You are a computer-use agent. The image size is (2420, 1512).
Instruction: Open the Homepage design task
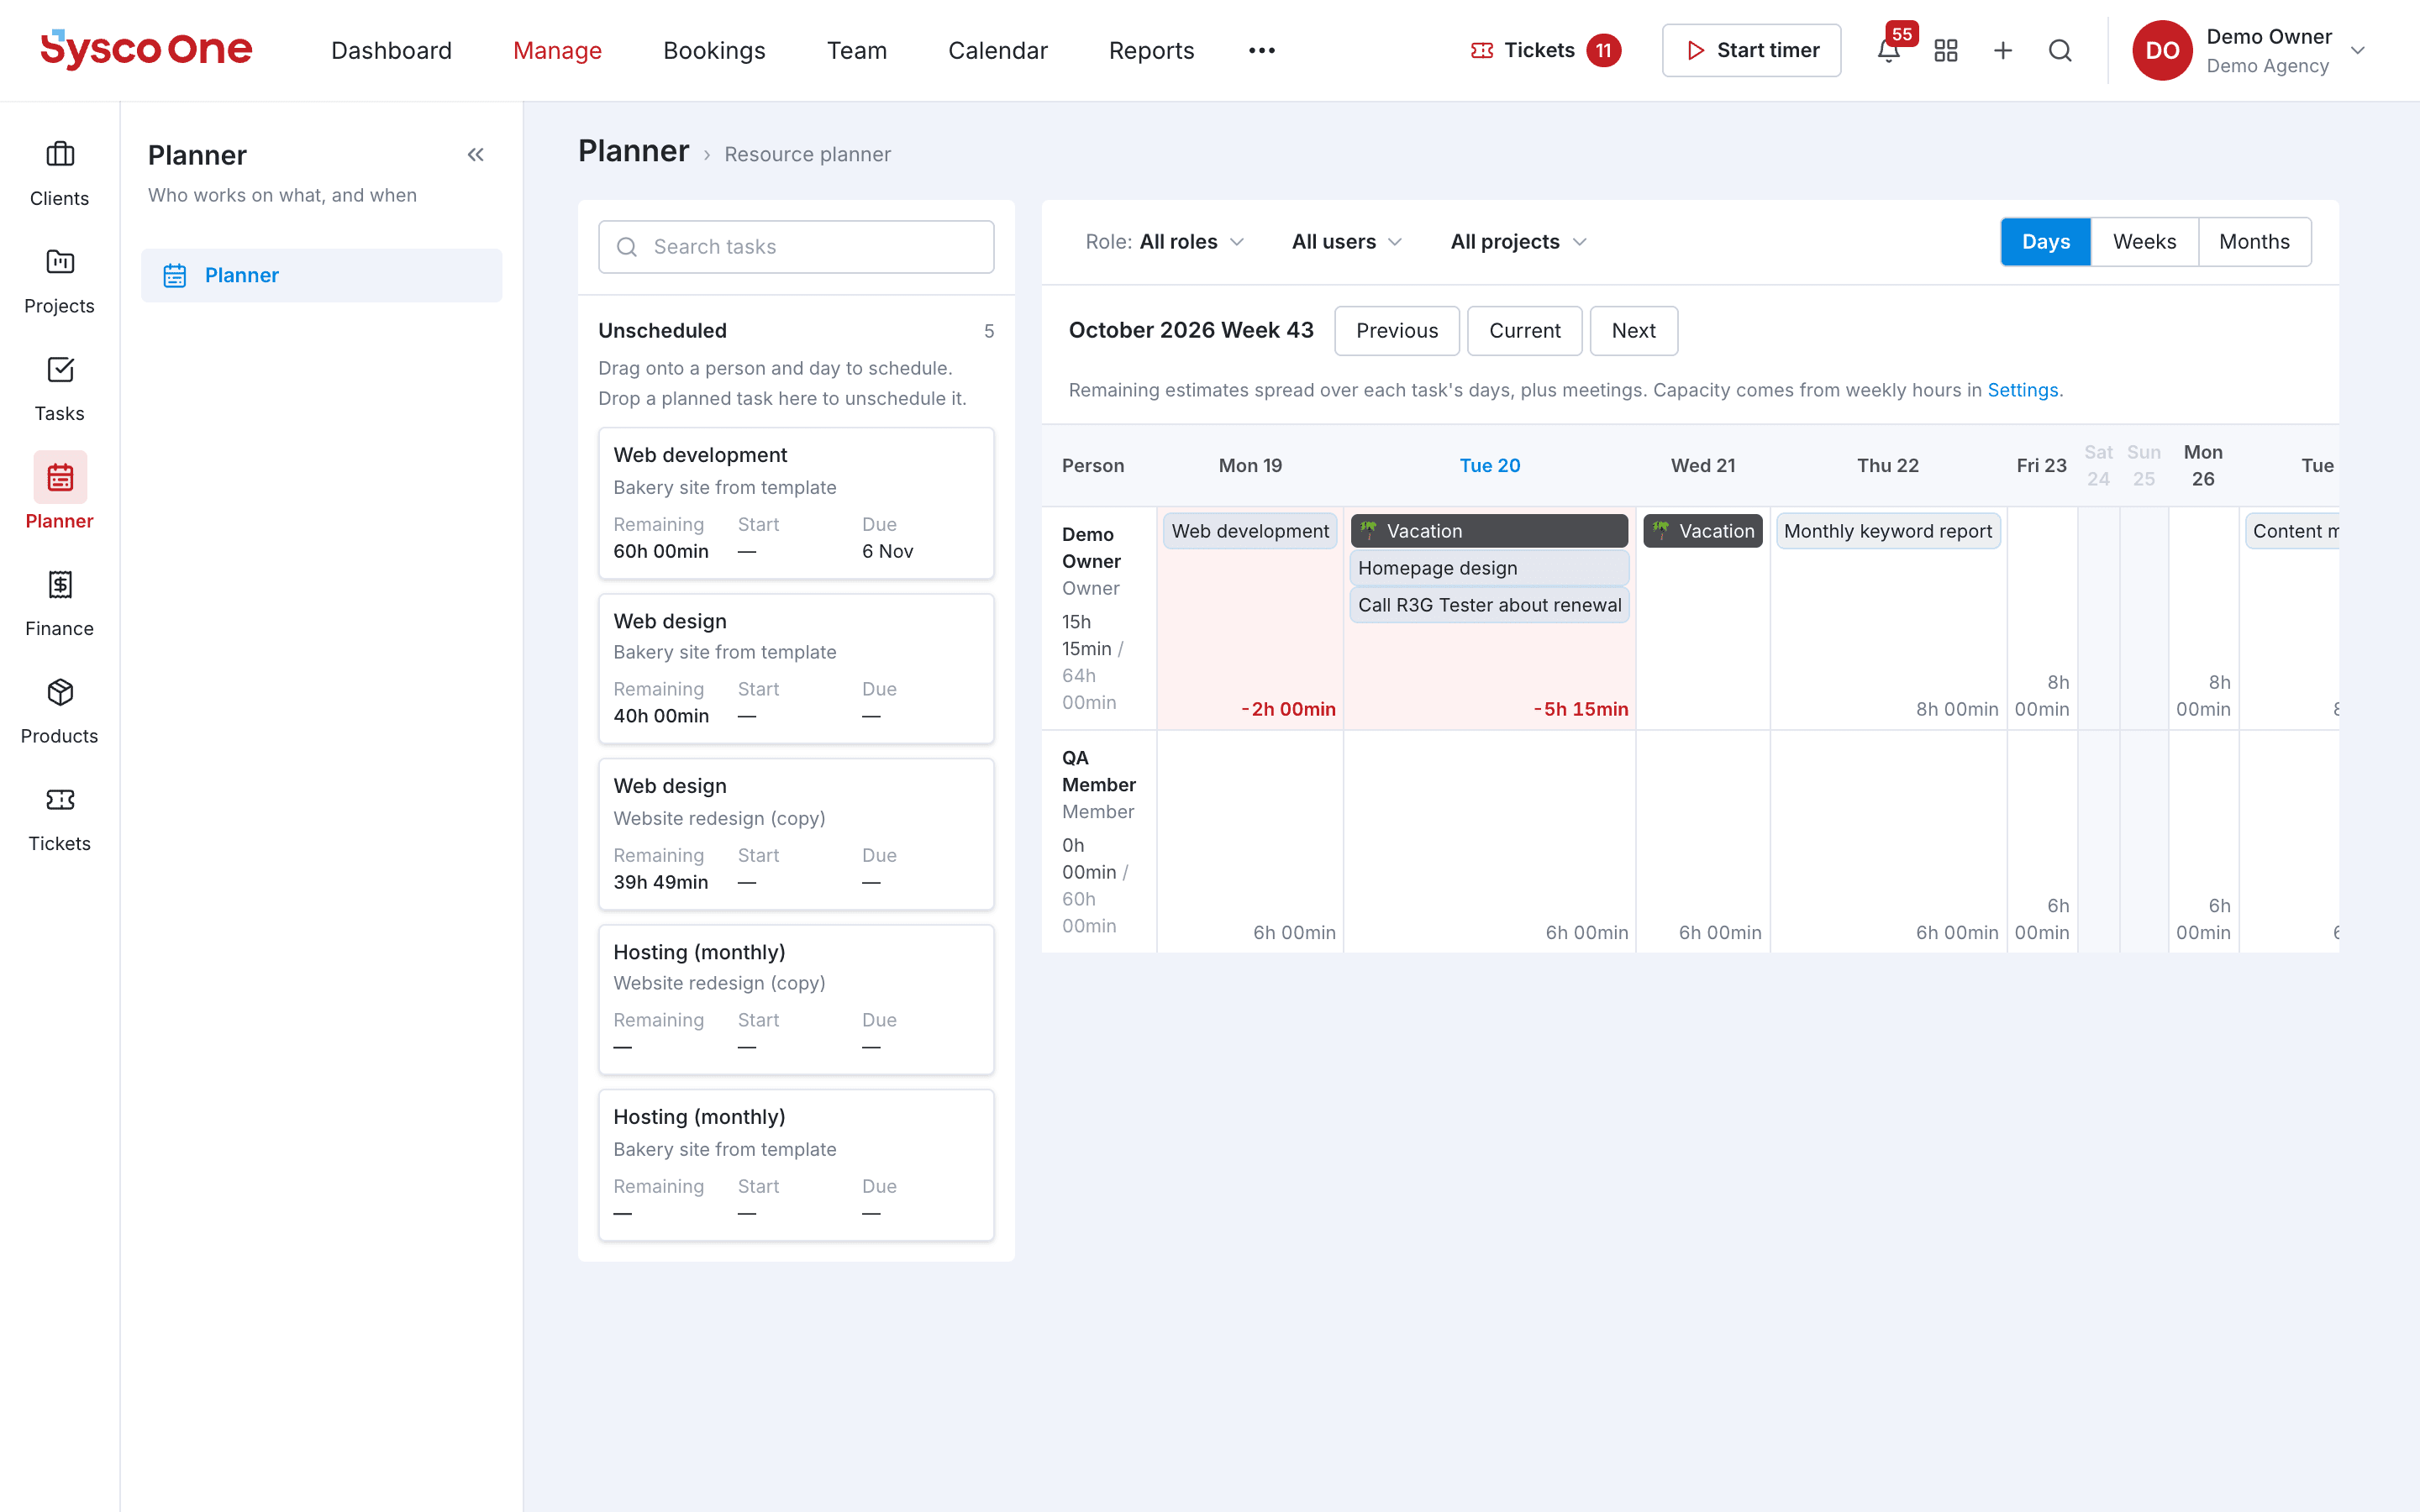pyautogui.click(x=1489, y=568)
